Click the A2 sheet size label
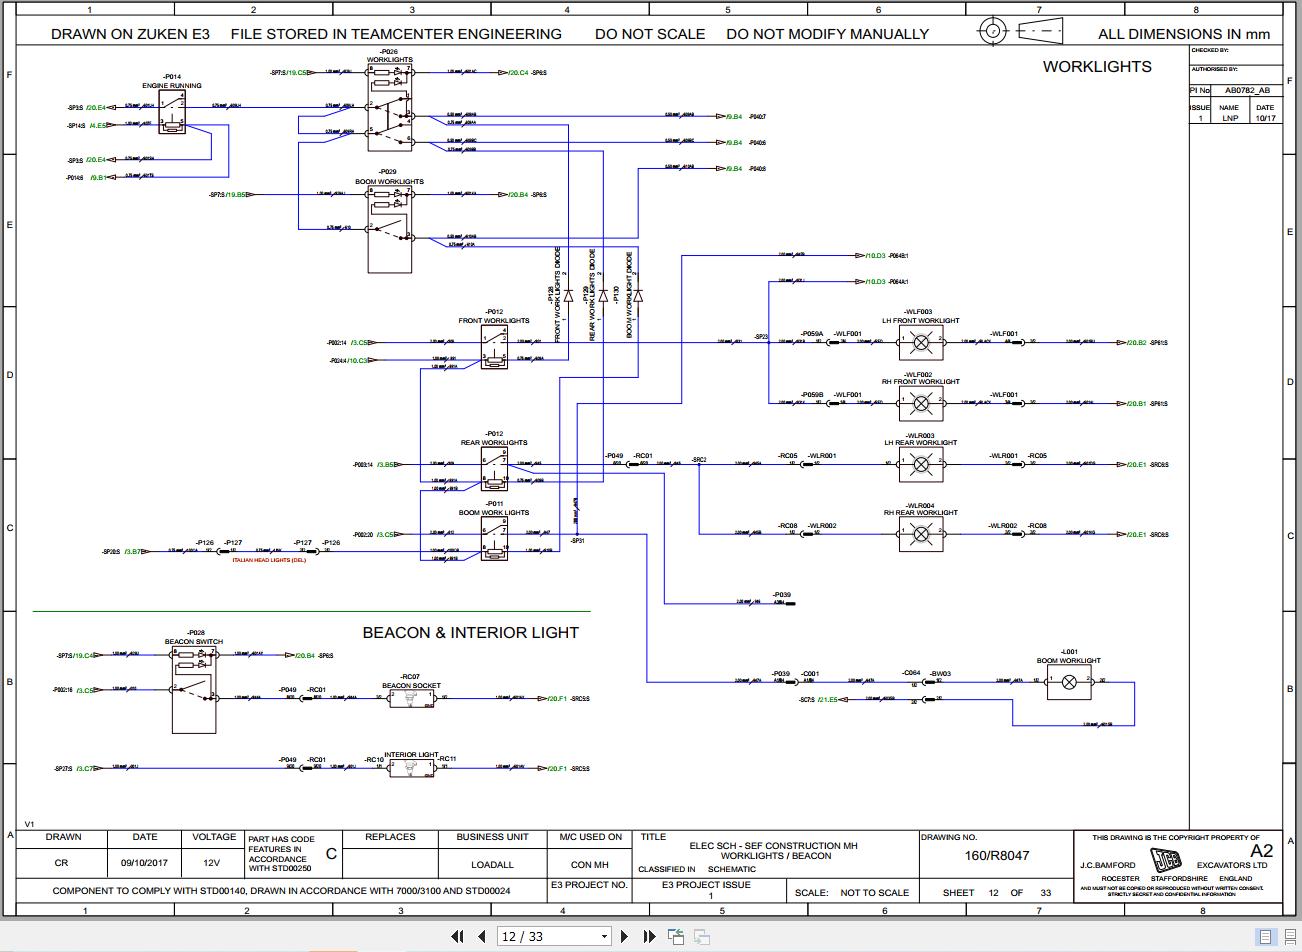The image size is (1302, 952). click(1261, 850)
